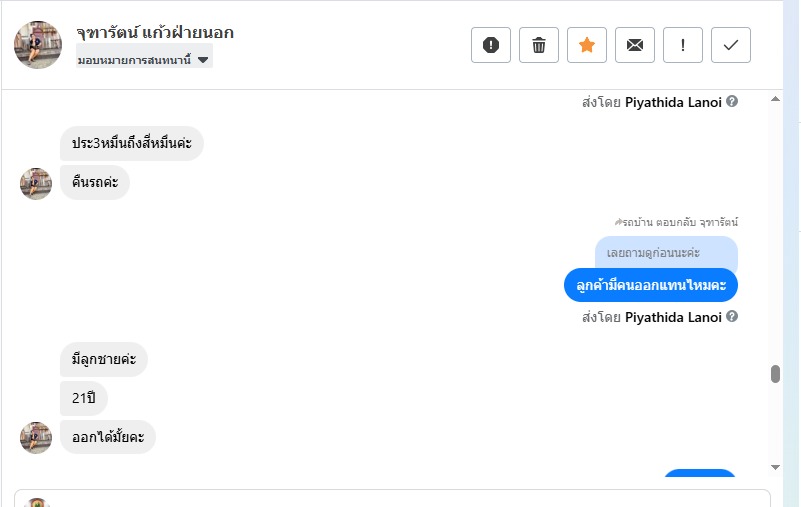
Task: Click the blue message ลูกค้ามีคนออกแทนไหมคะ
Action: point(651,285)
